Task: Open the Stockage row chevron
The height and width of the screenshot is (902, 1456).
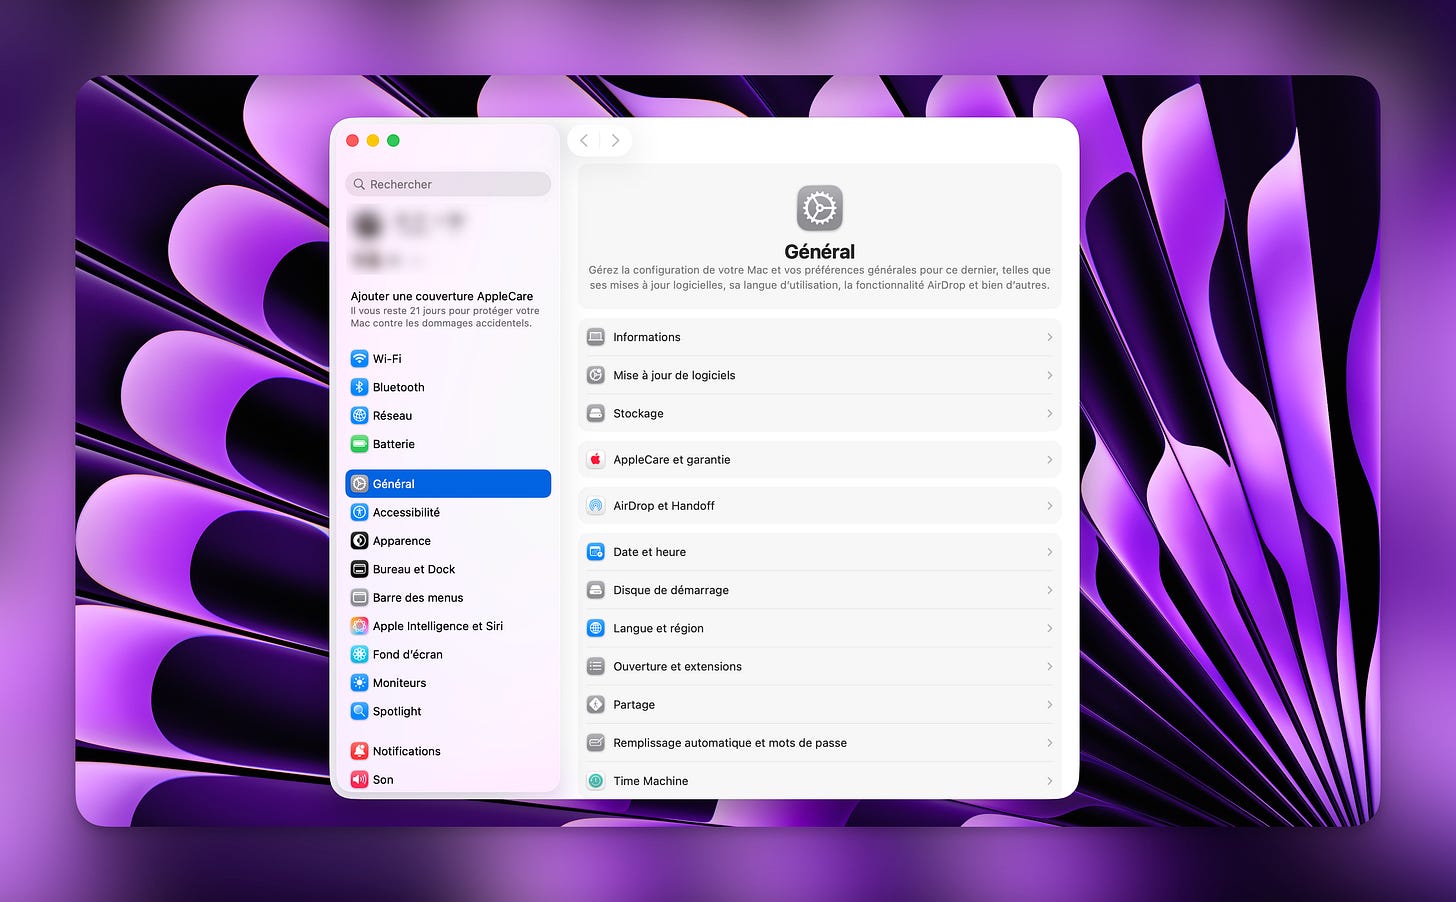Action: [x=1049, y=413]
